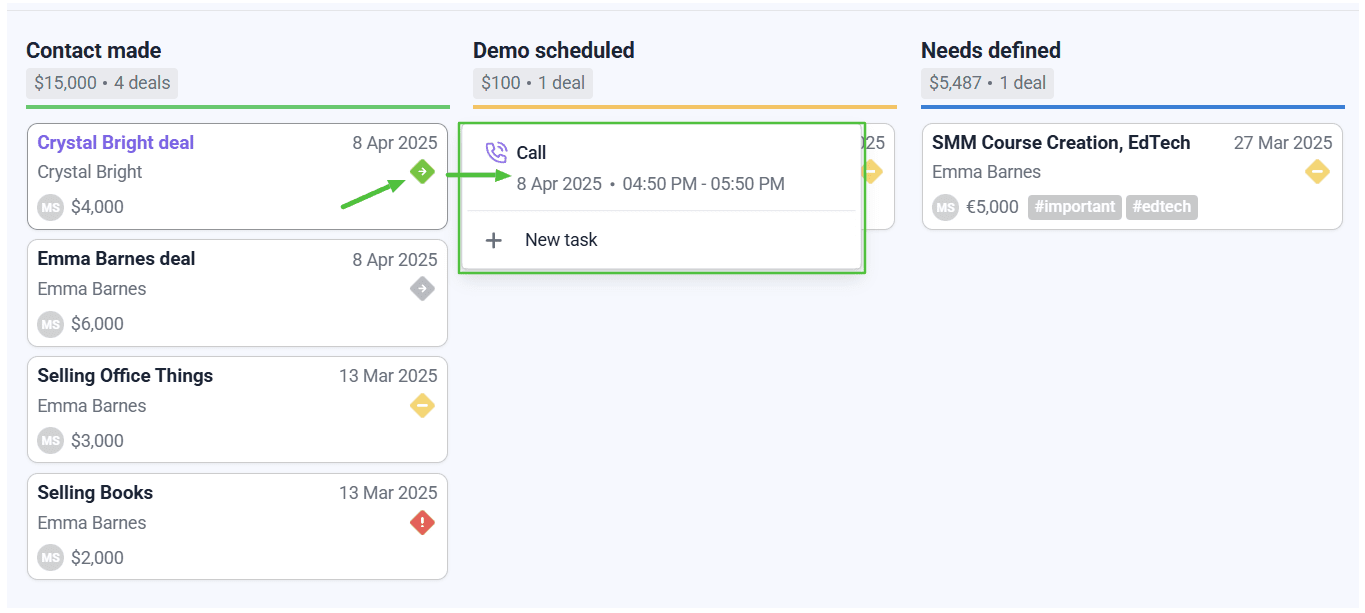Open Selling Office Things deal
The image size is (1365, 613).
[125, 376]
